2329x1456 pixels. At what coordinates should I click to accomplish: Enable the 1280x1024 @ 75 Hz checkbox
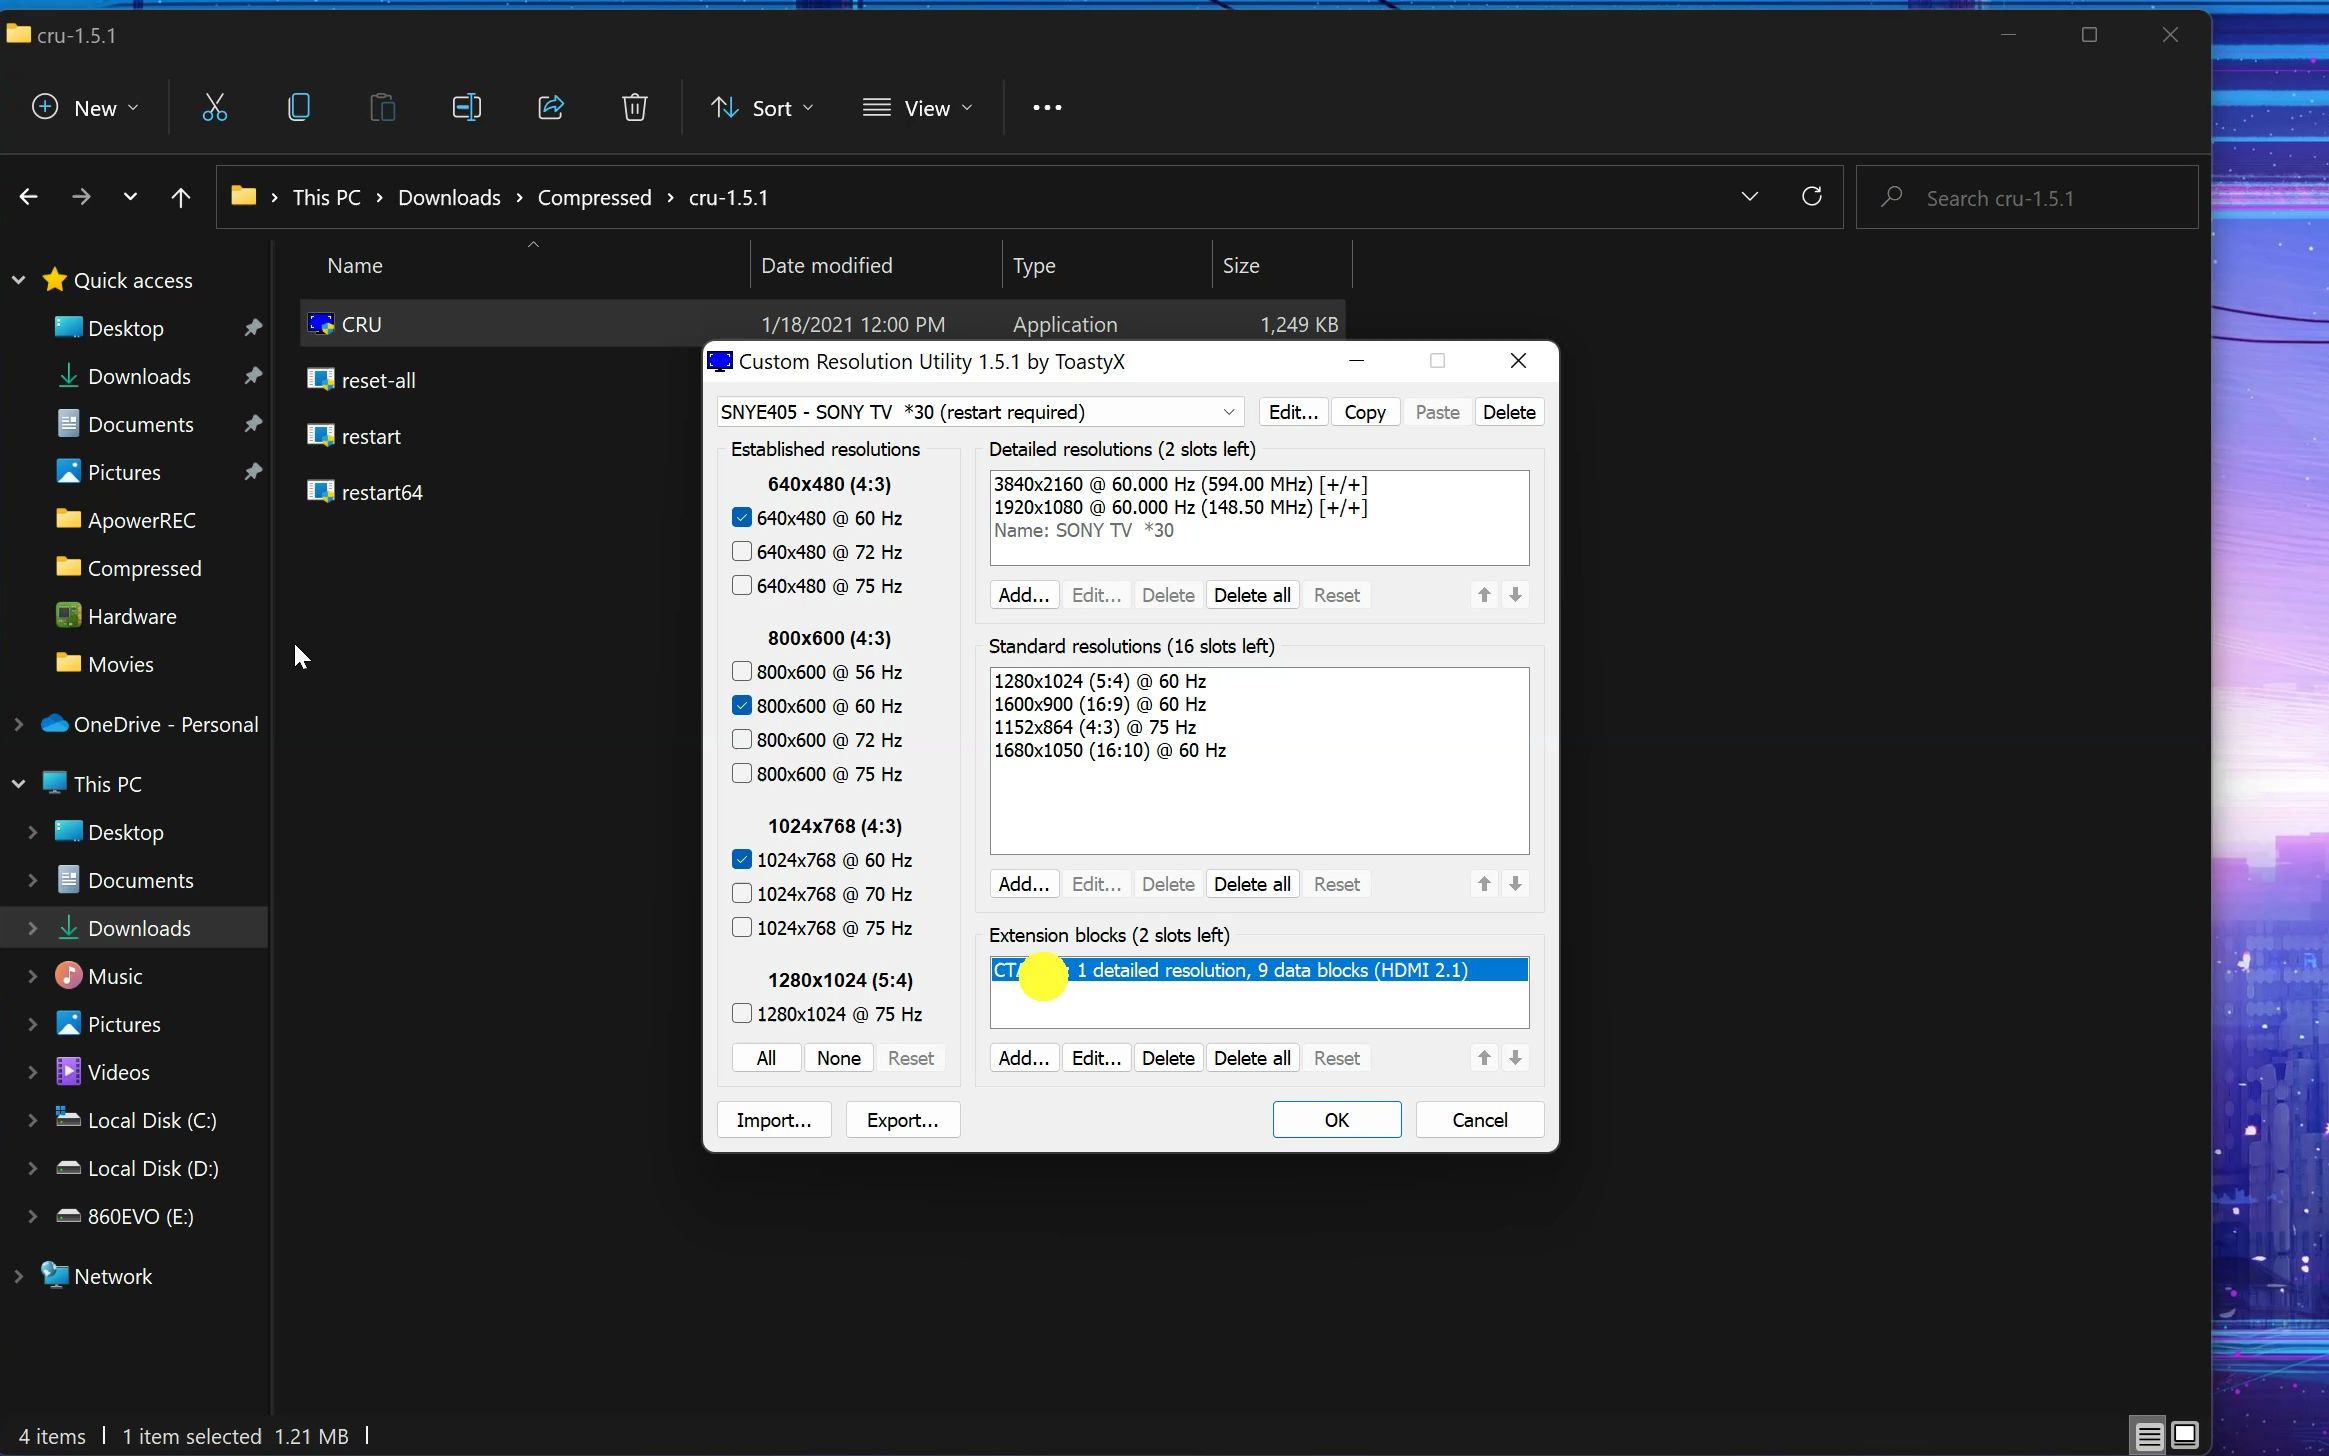[x=742, y=1013]
